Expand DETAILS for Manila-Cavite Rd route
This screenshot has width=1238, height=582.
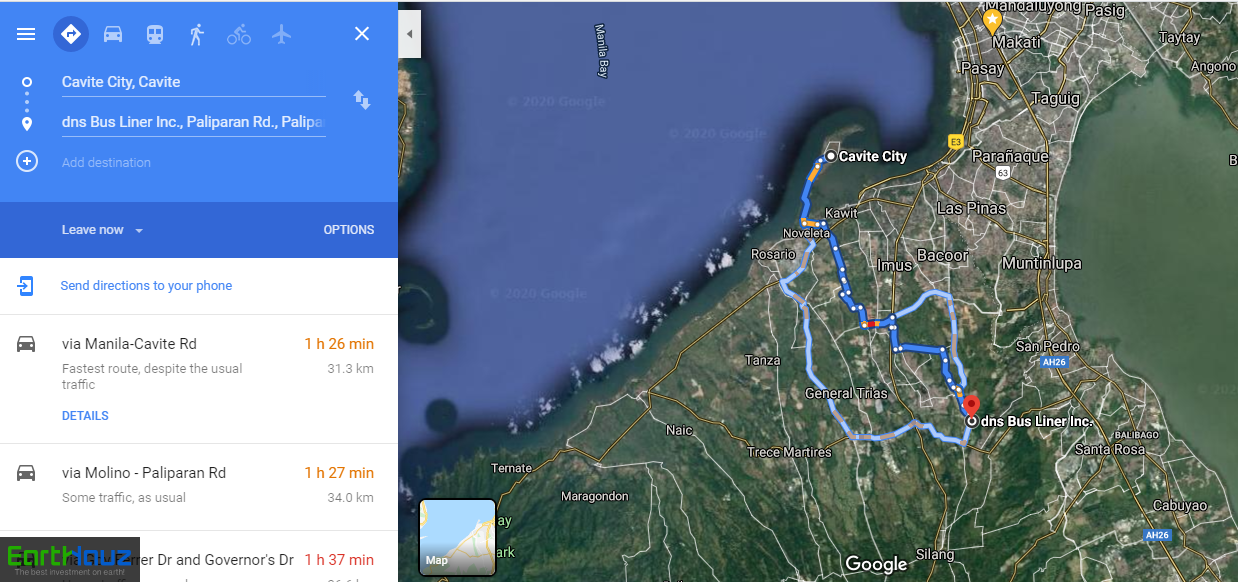85,416
